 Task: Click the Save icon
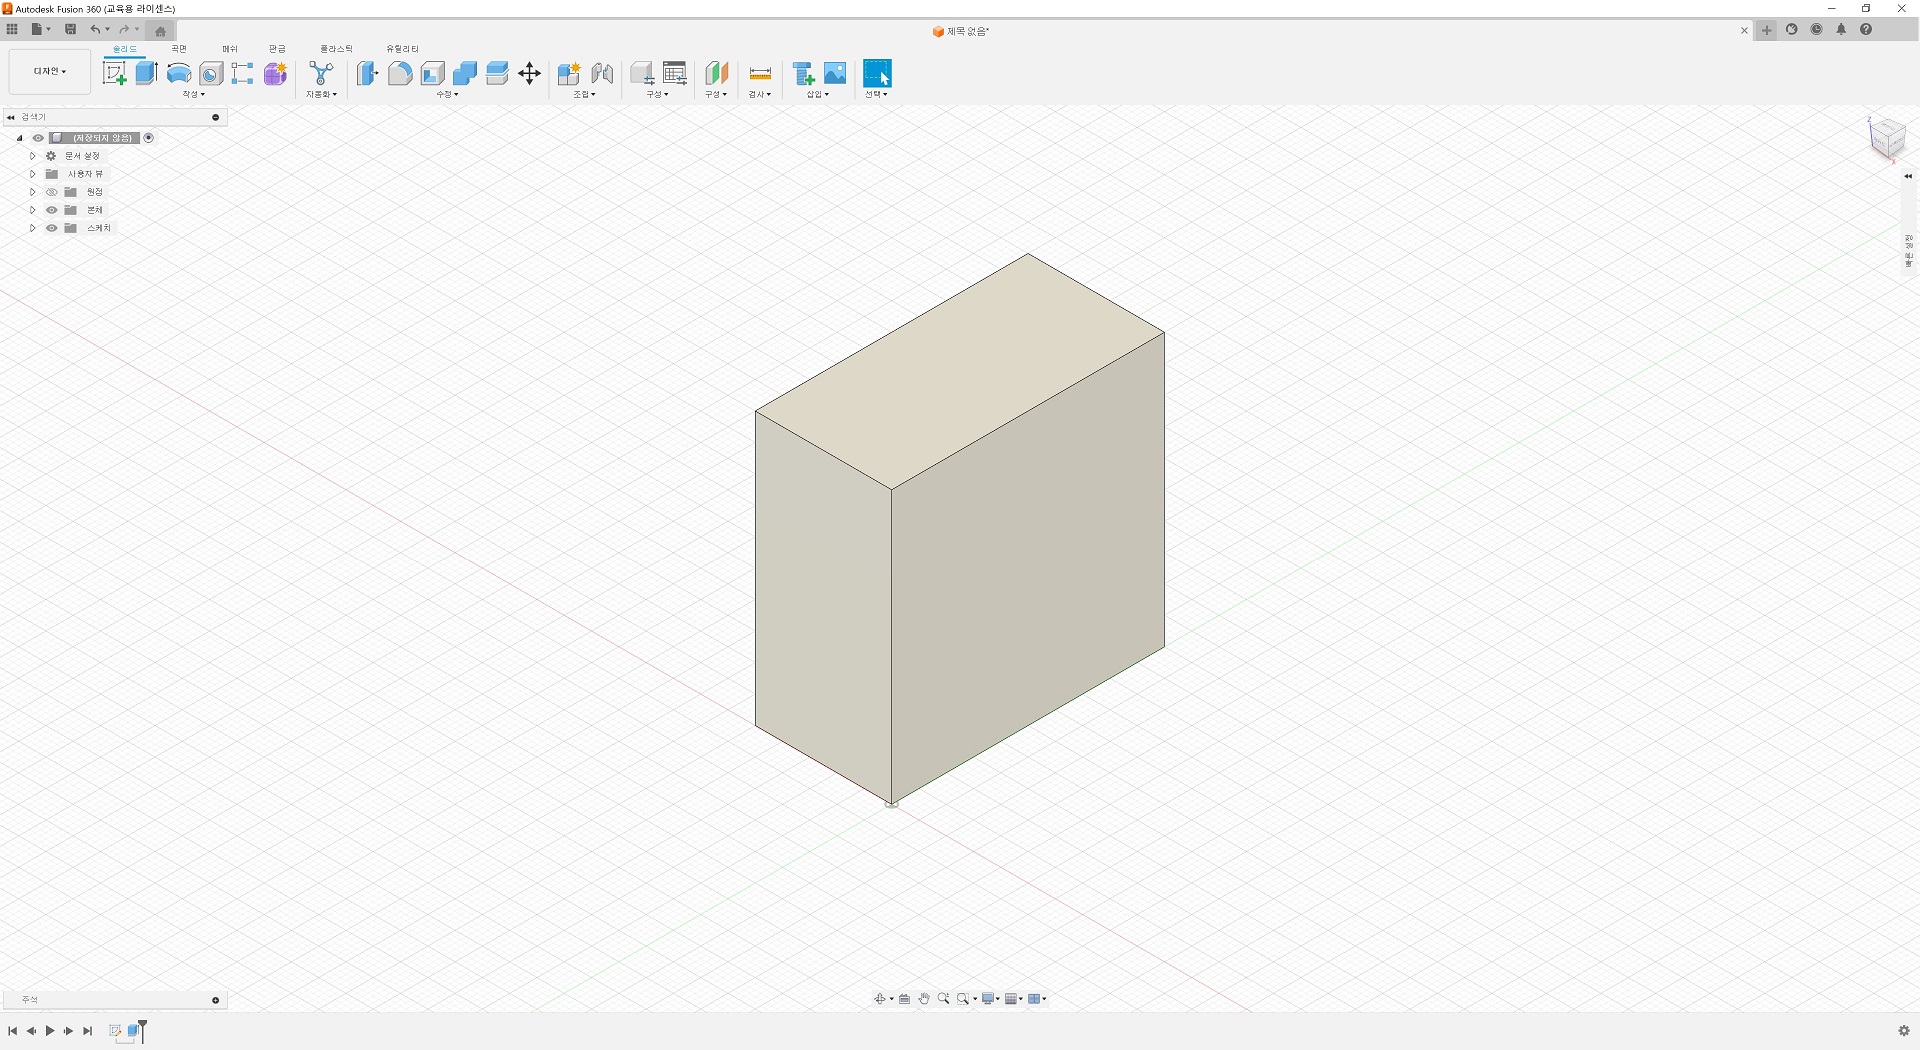point(70,29)
